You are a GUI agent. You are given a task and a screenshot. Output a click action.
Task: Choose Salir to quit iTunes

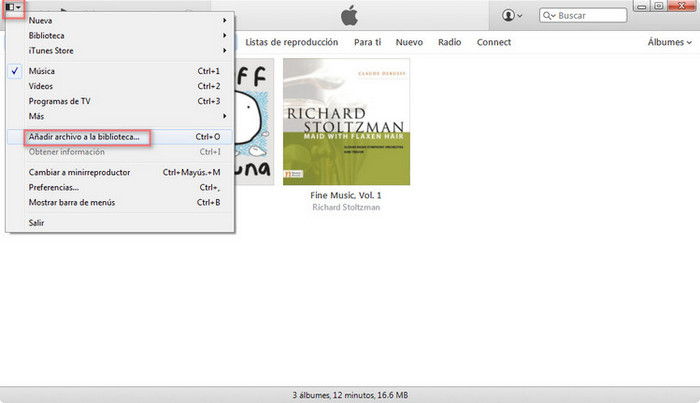[x=120, y=223]
